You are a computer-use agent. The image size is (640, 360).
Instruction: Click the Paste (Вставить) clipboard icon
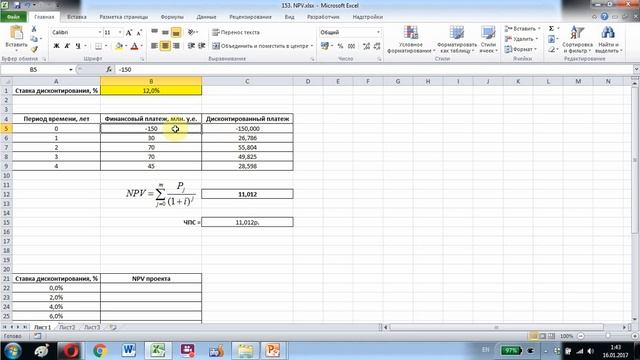(16, 33)
